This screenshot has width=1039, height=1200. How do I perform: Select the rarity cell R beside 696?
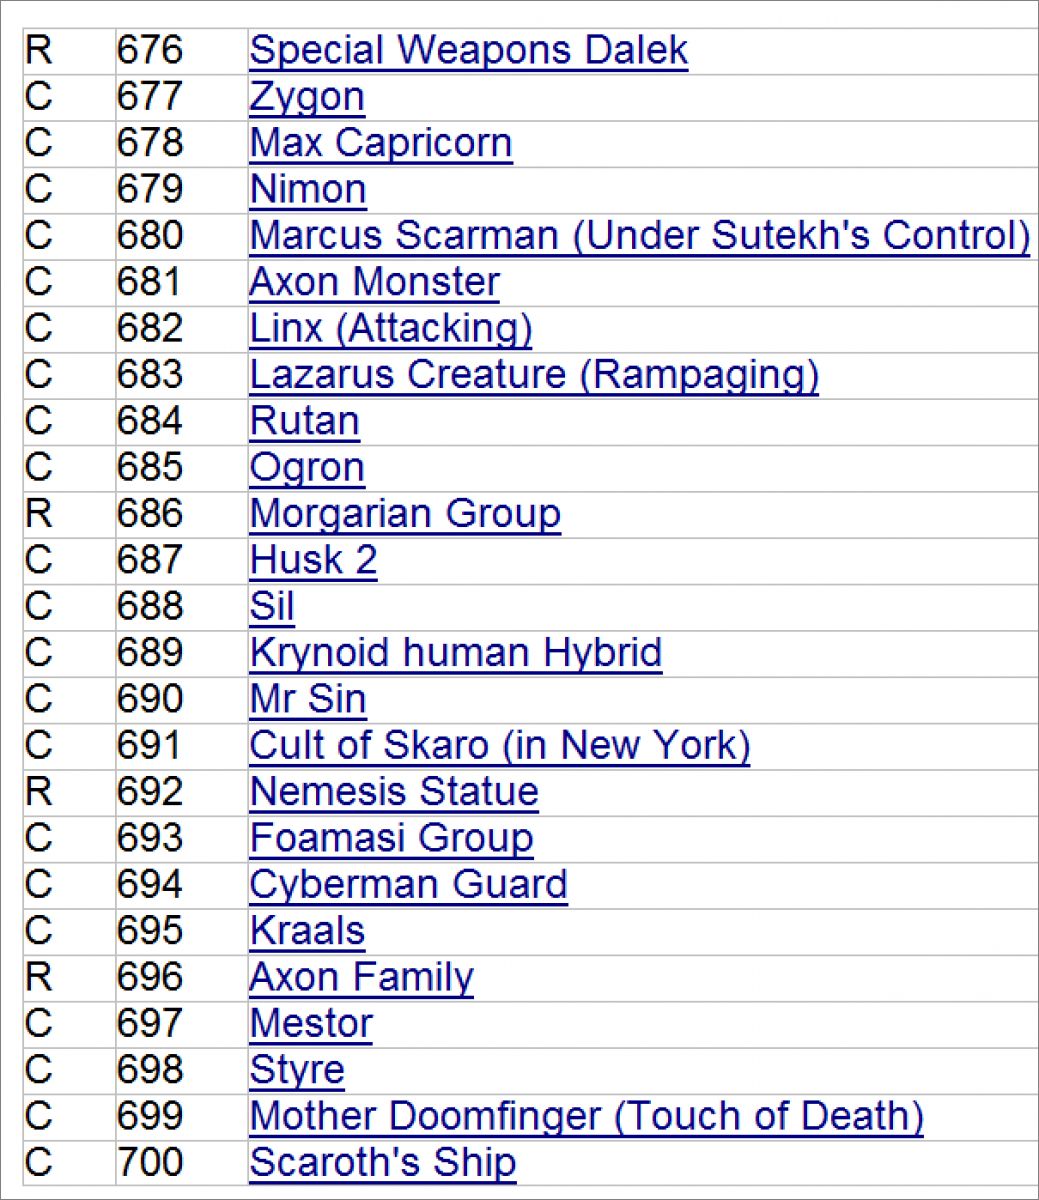[38, 977]
